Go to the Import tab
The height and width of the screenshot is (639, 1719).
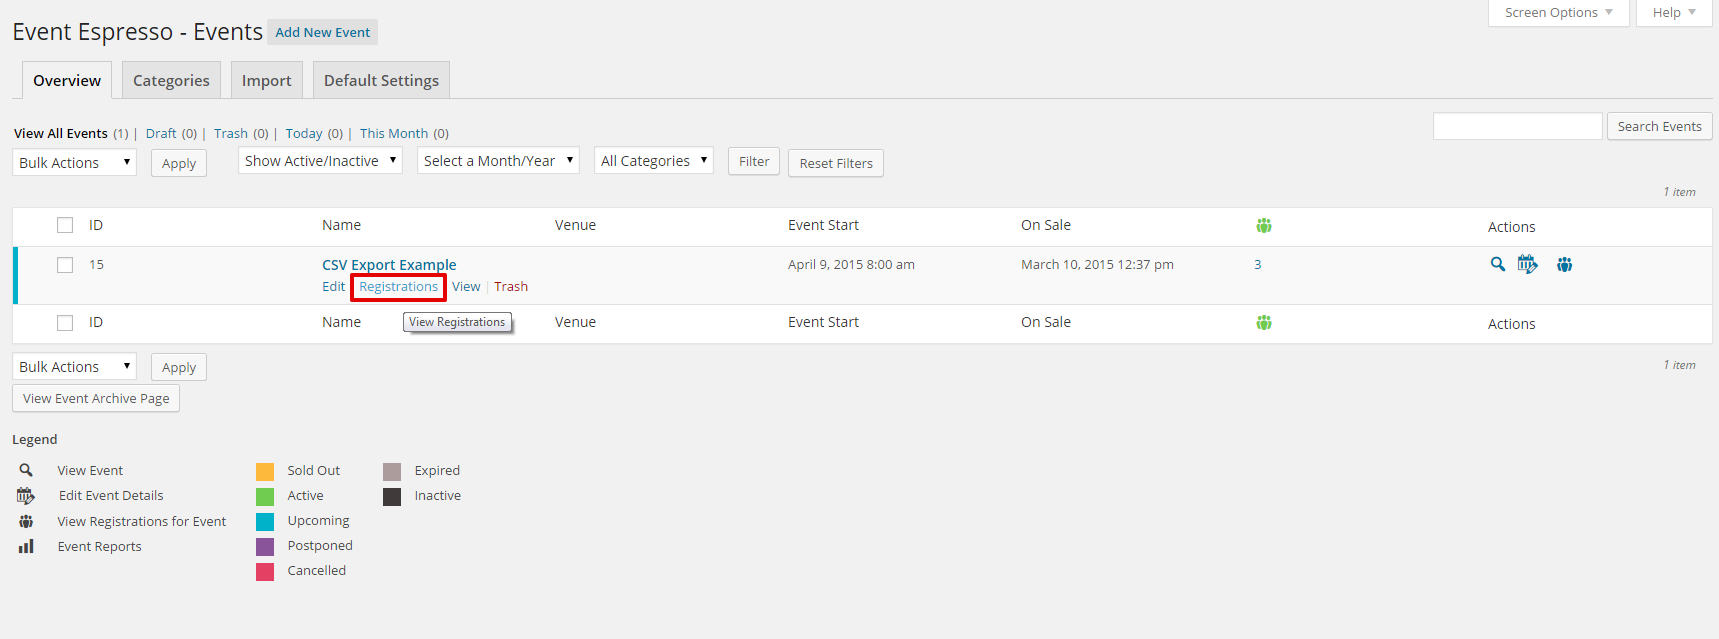pos(266,80)
